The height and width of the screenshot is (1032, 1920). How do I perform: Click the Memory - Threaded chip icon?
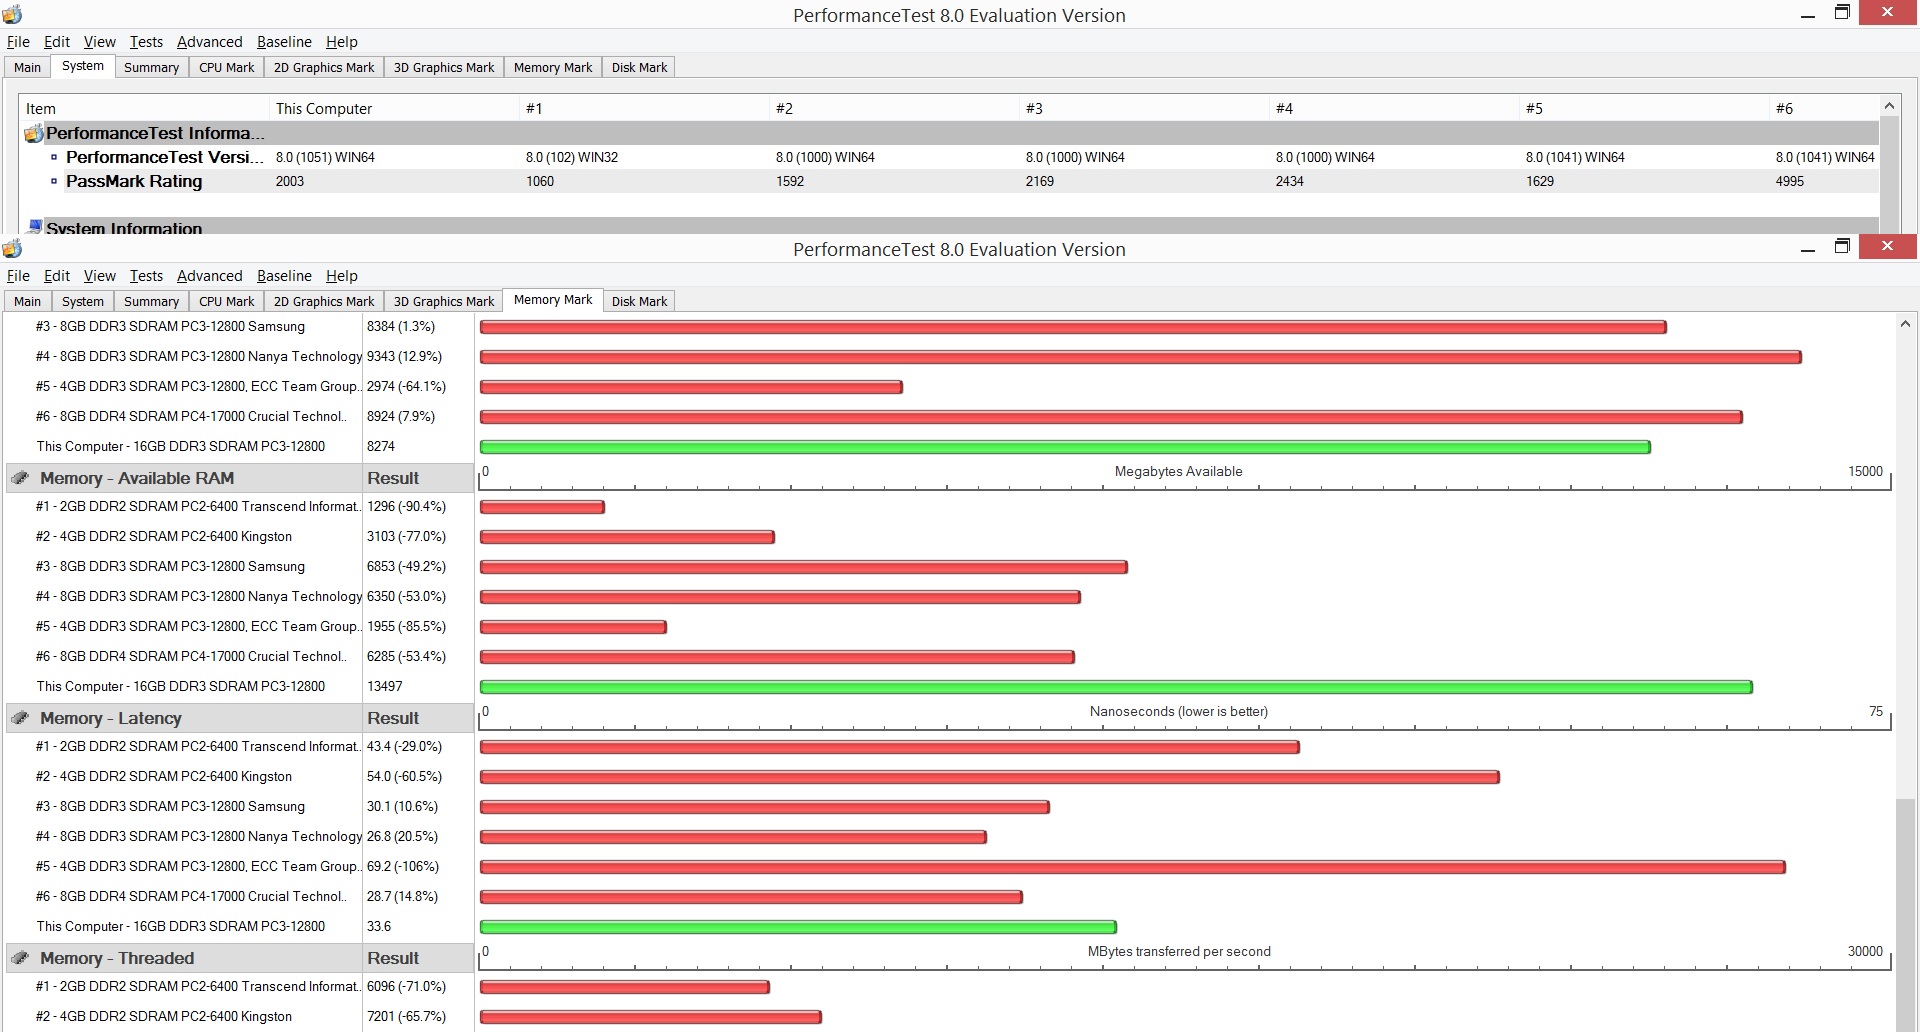tap(20, 958)
